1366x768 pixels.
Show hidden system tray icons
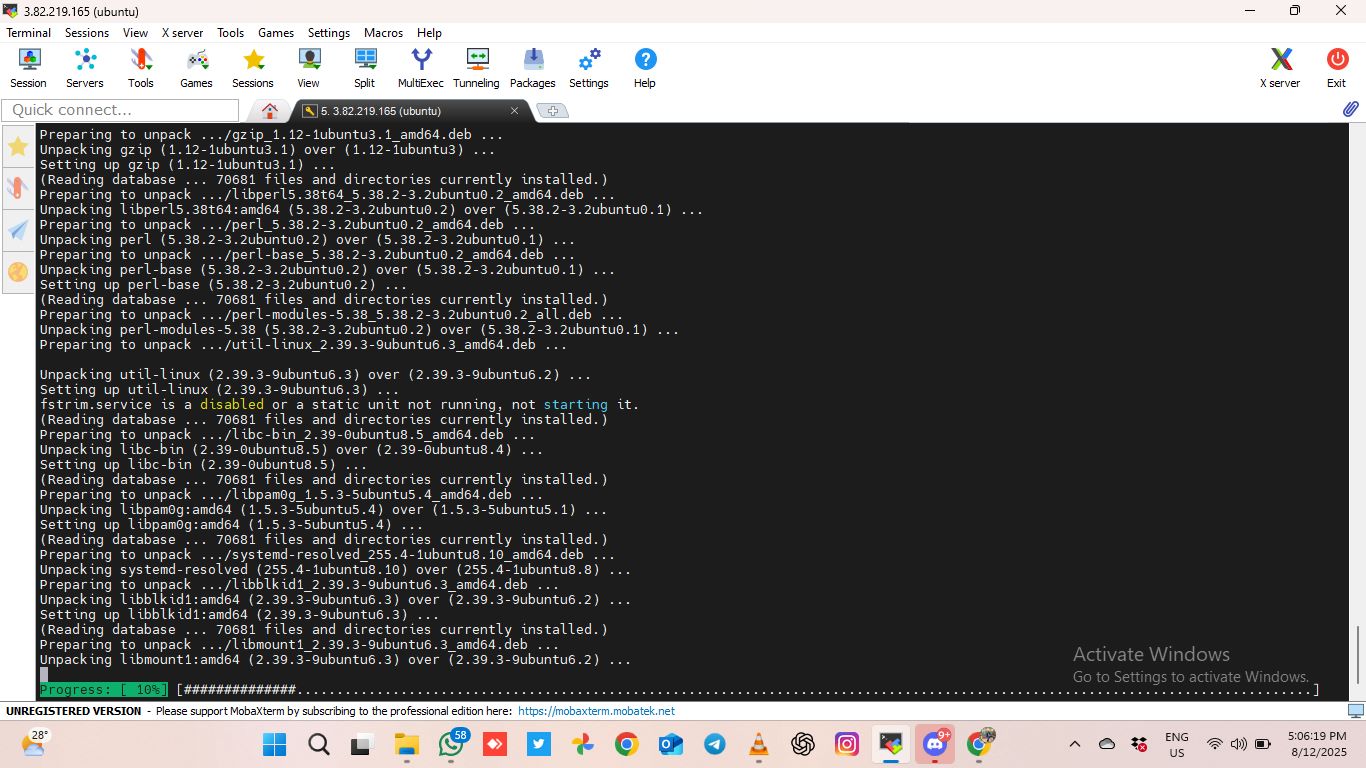click(1075, 744)
